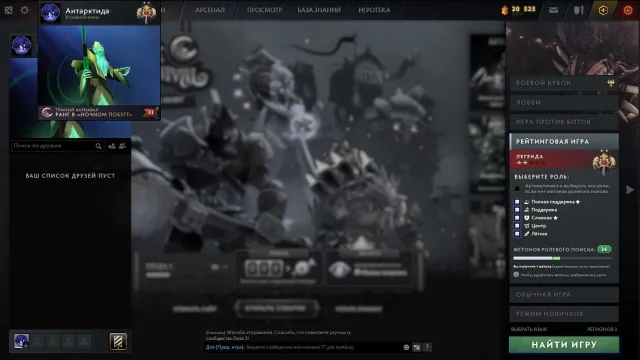Click the Dota logo icon in top-left corner
The height and width of the screenshot is (360, 640).
[x=9, y=10]
